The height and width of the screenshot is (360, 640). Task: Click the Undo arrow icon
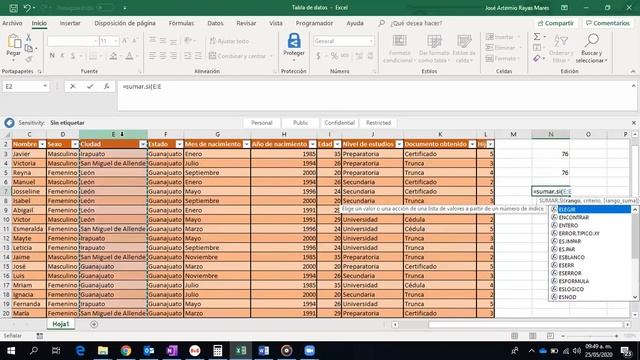(x=27, y=8)
